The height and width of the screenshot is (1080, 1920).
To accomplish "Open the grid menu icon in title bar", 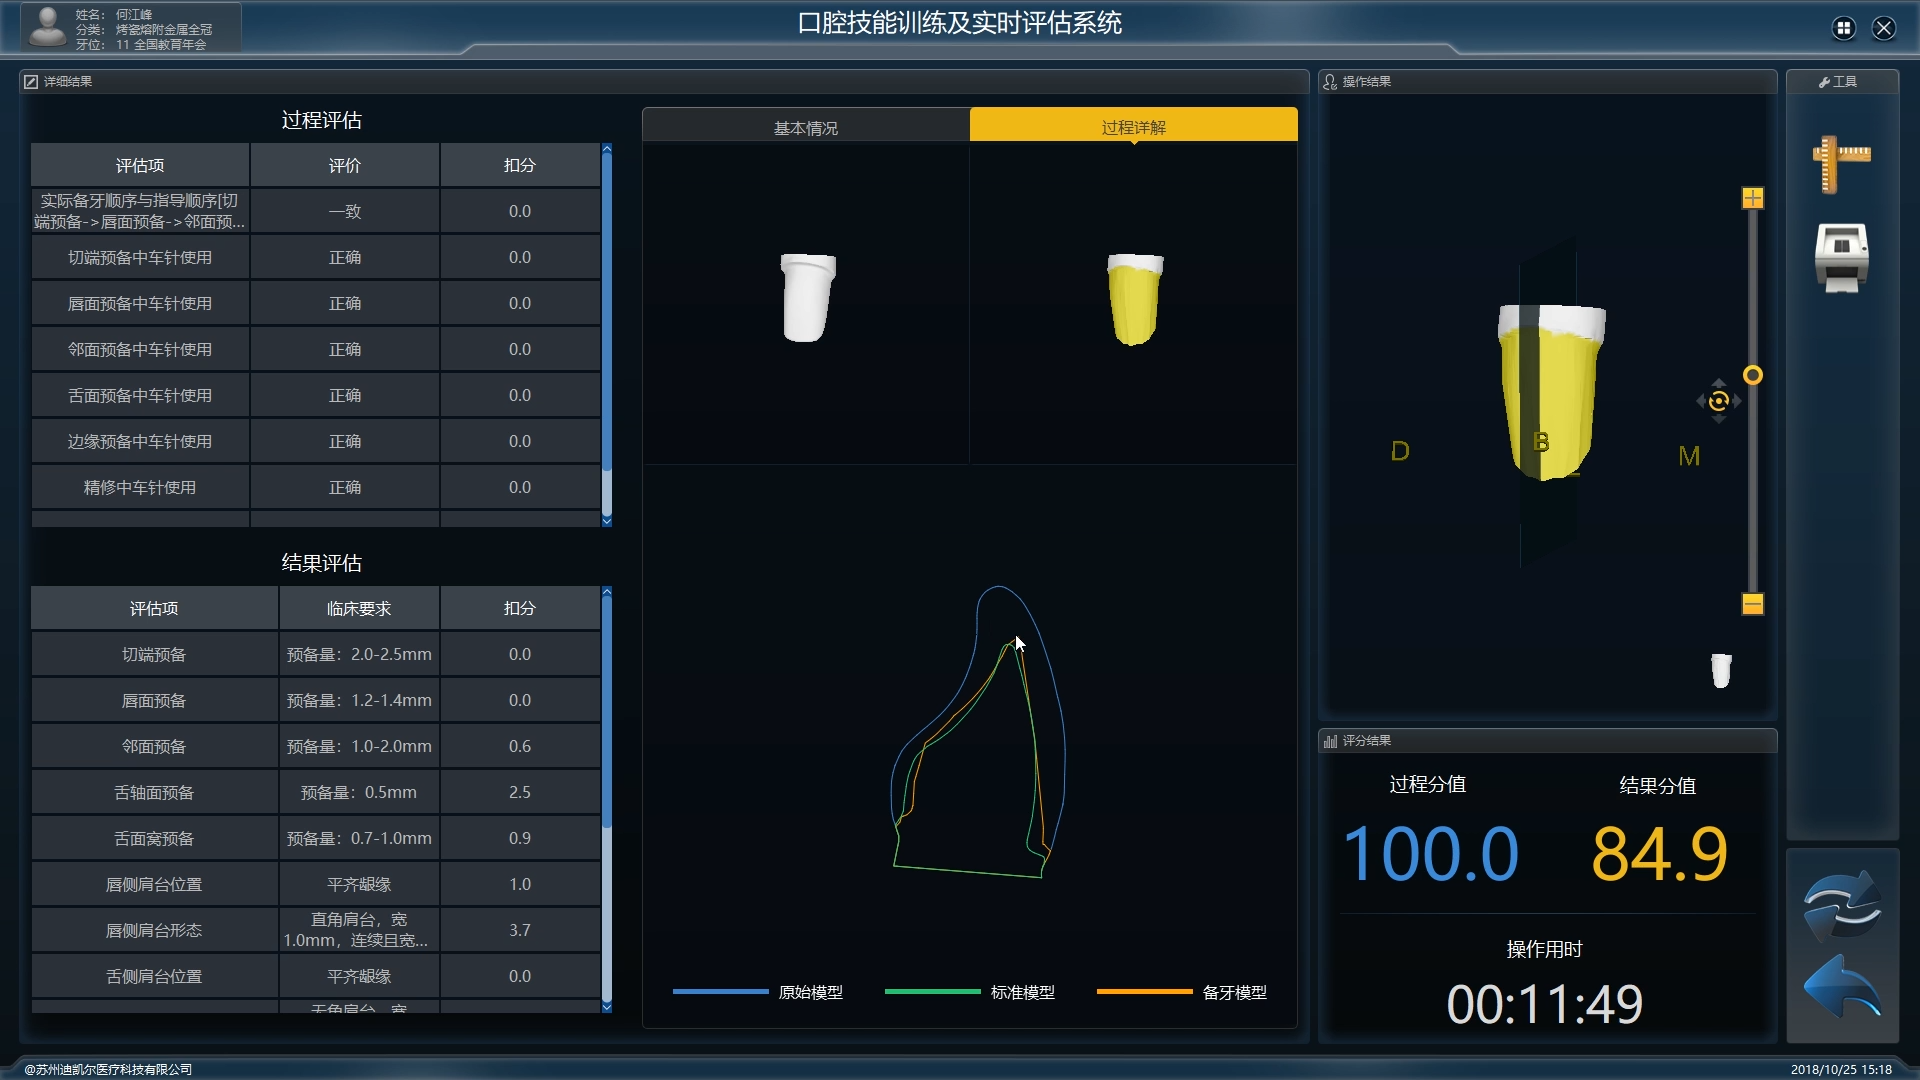I will [x=1843, y=28].
